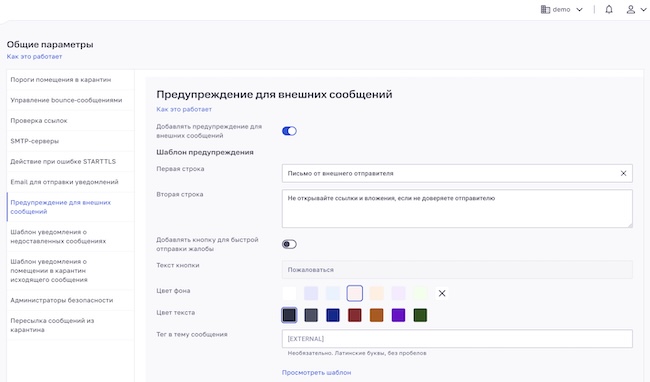Select the highlighted light pink background swatch

tap(354, 293)
